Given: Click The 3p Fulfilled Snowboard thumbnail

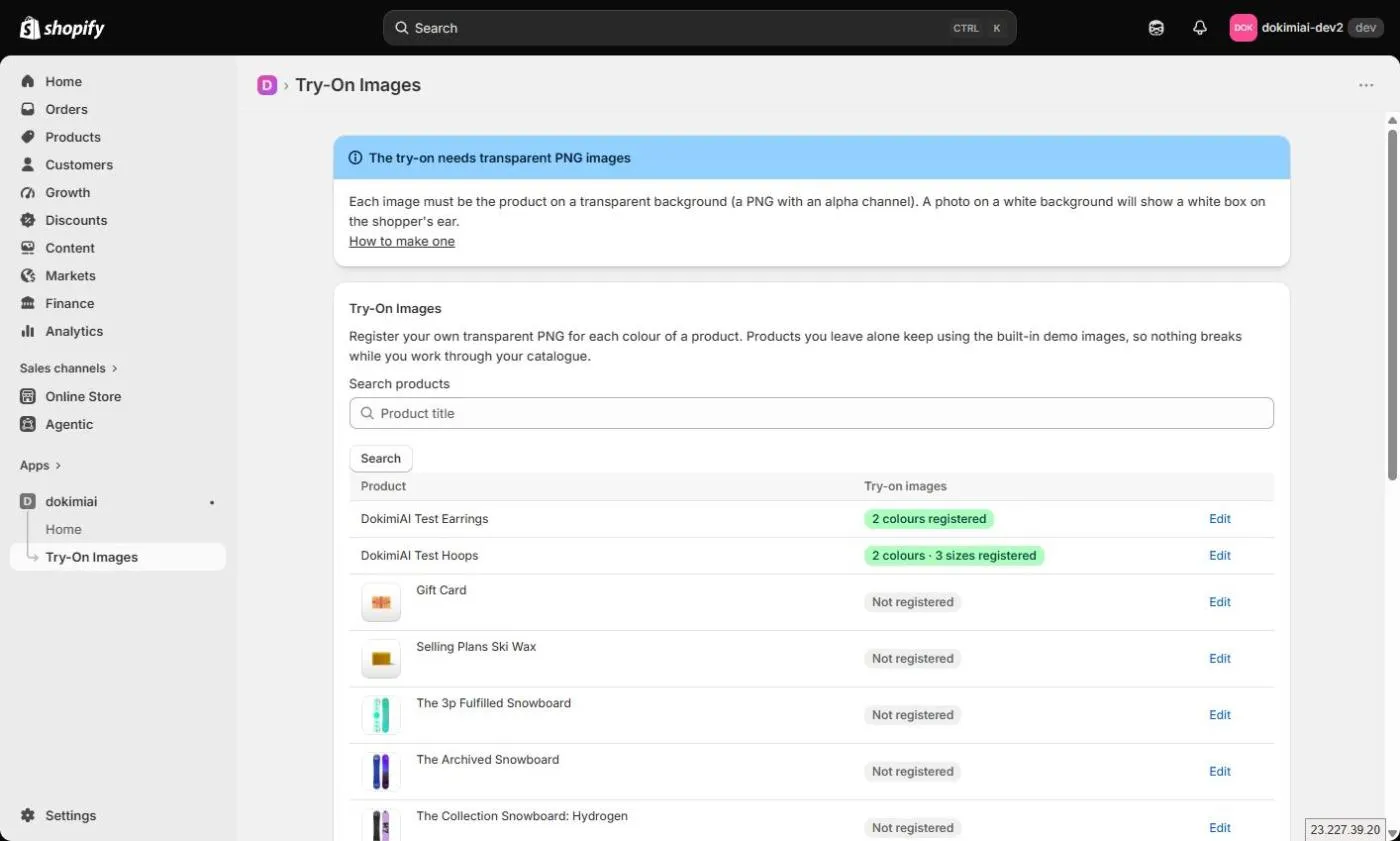Looking at the screenshot, I should (381, 715).
